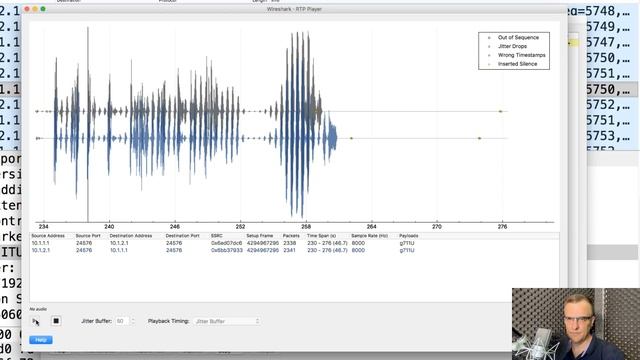Click packet count 2338 cell
The image size is (640, 360).
coord(289,243)
